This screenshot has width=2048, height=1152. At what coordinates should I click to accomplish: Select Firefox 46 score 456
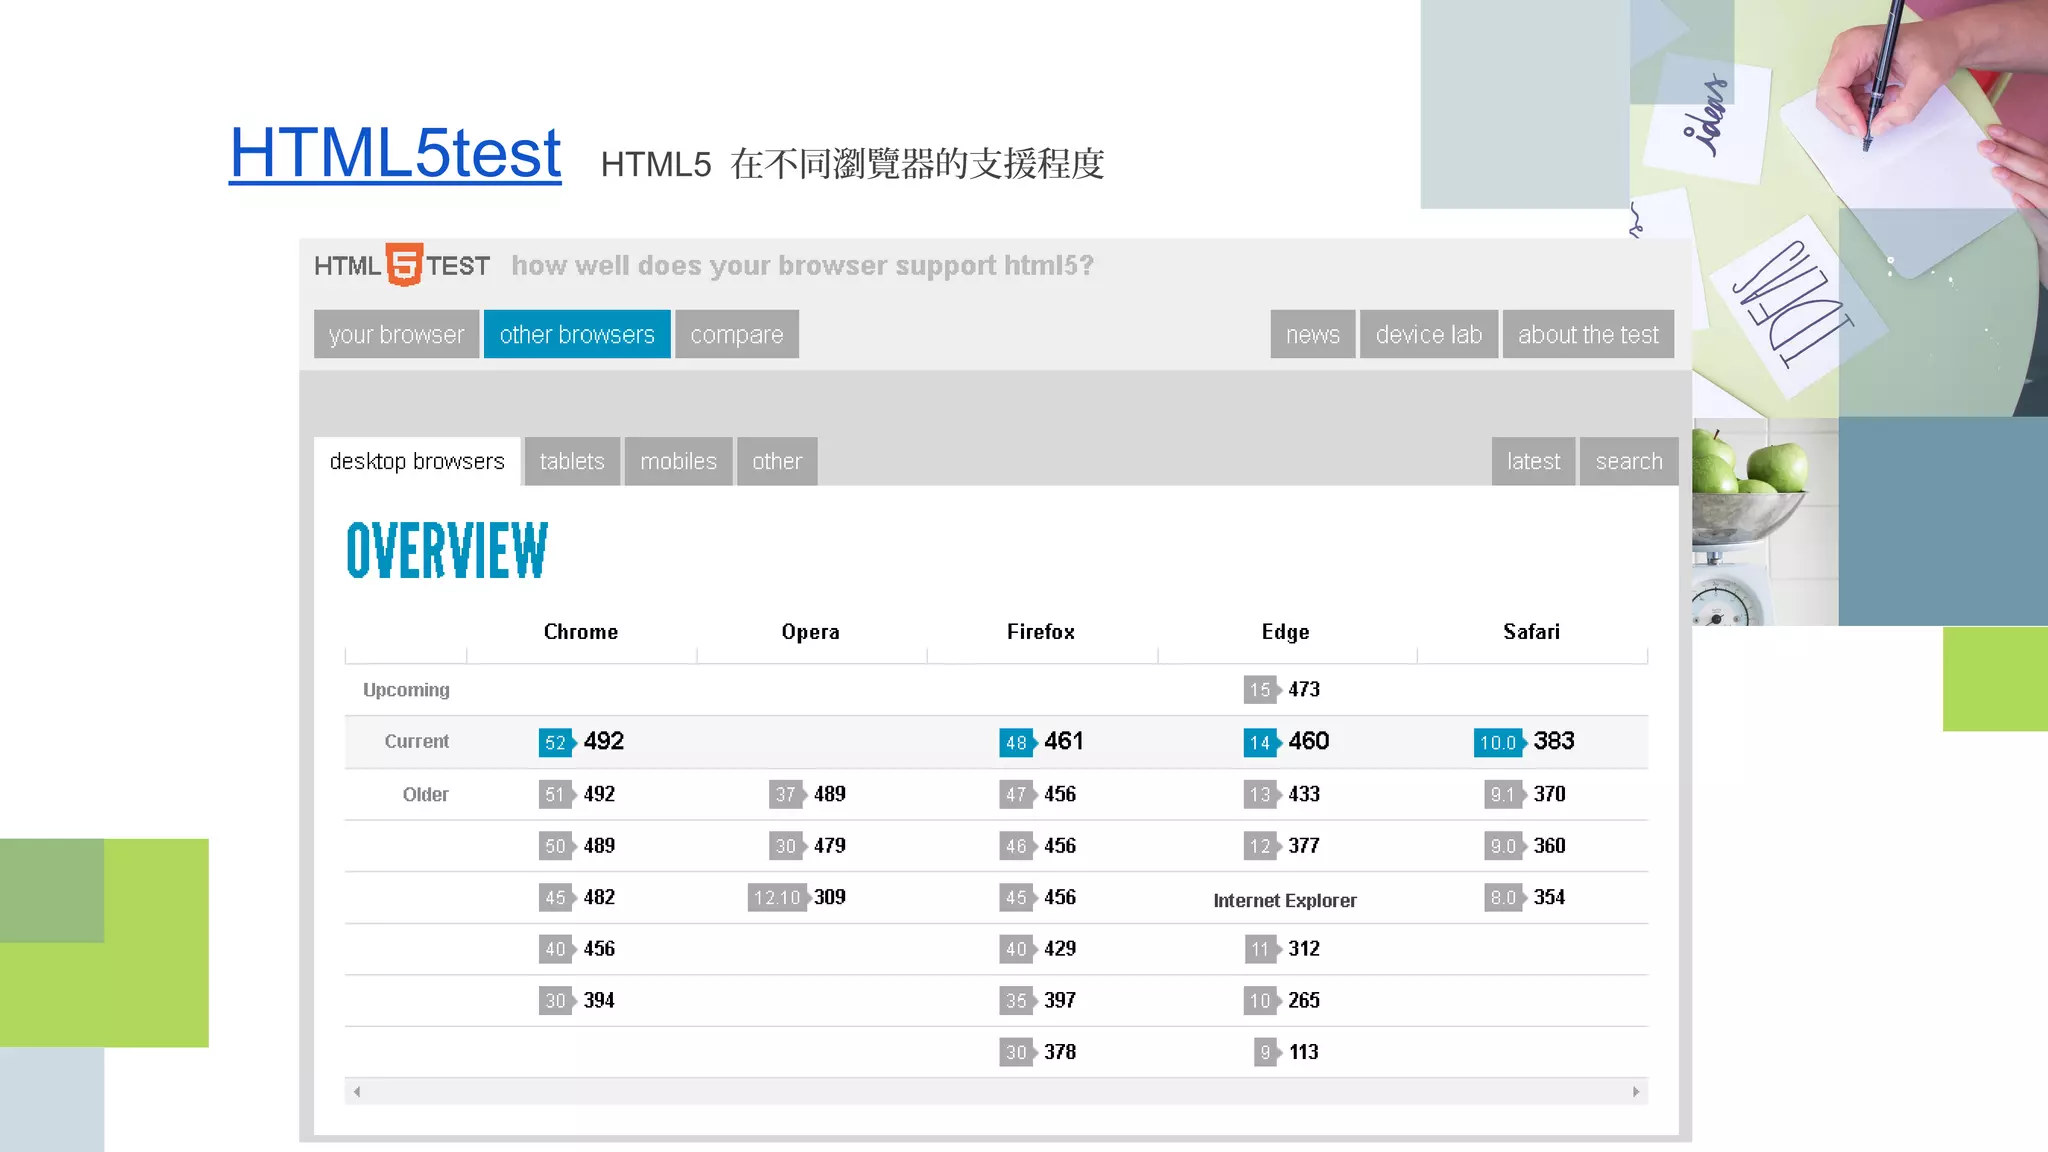pos(1038,846)
